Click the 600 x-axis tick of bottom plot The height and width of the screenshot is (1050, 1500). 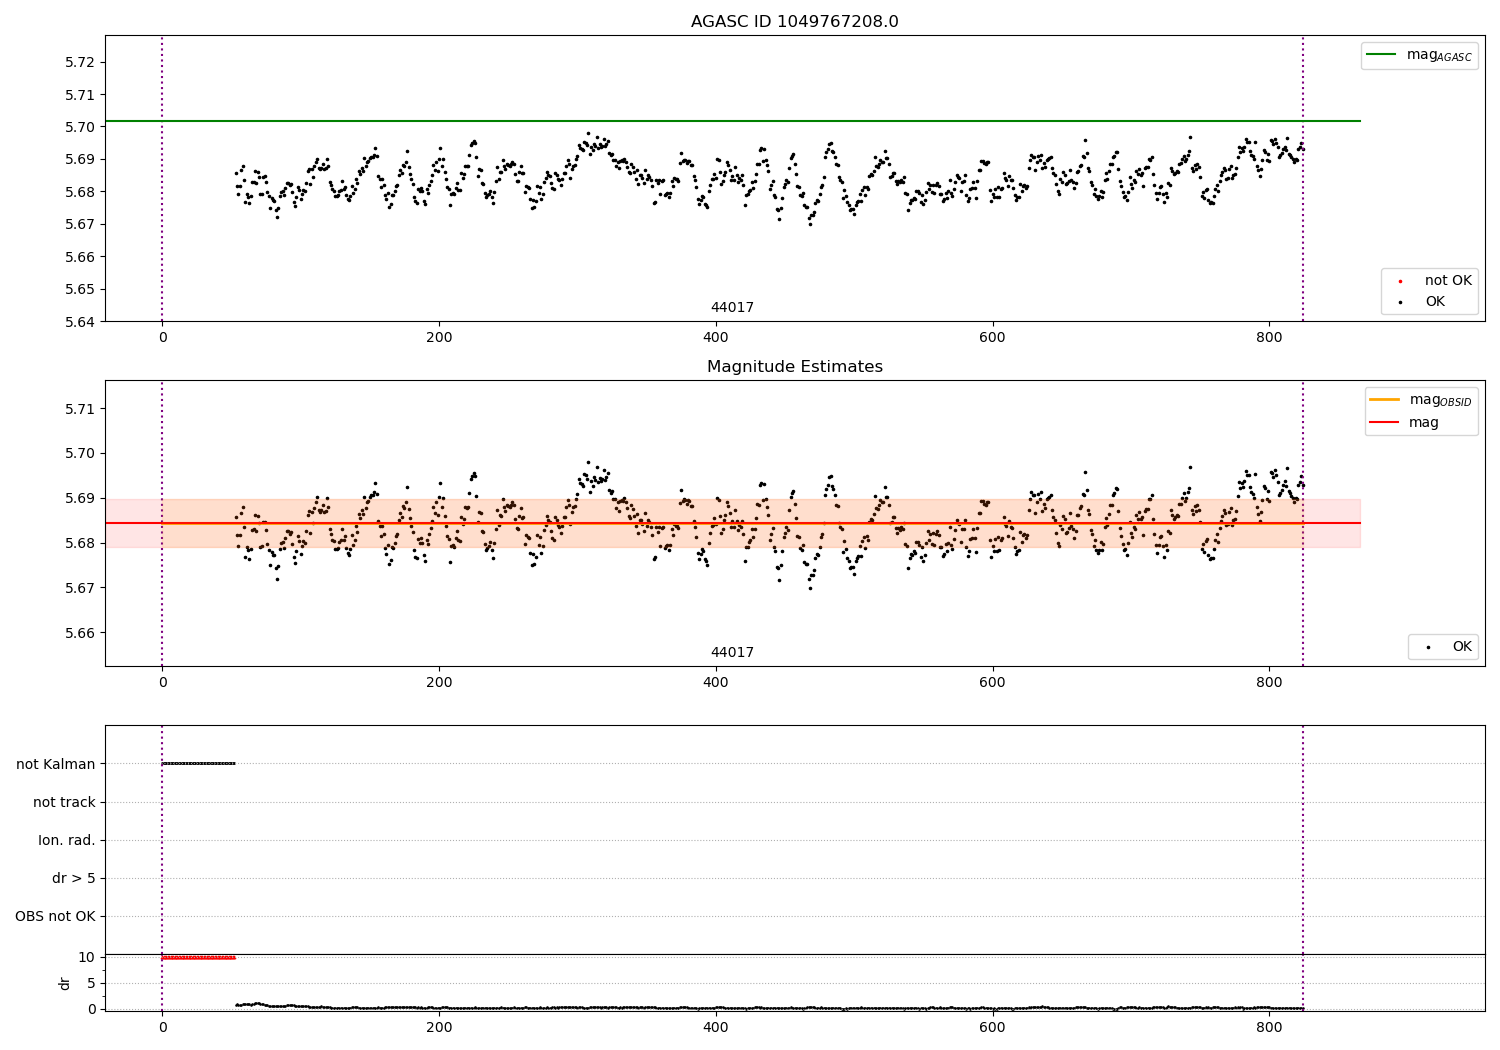click(x=992, y=1027)
